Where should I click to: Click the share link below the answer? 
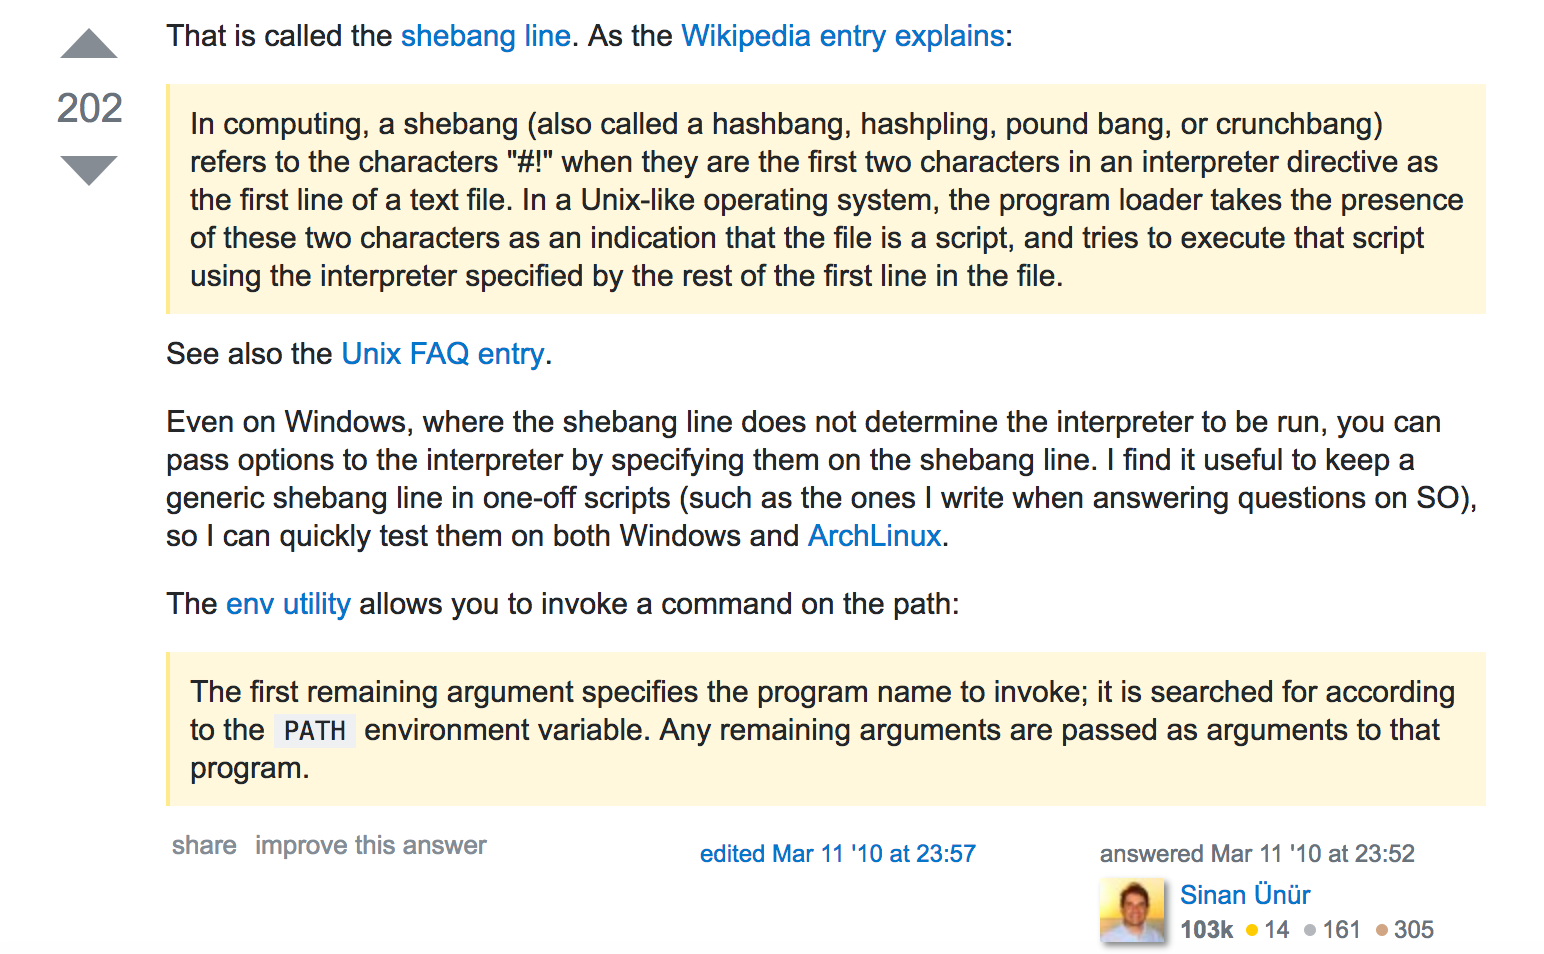coord(204,845)
